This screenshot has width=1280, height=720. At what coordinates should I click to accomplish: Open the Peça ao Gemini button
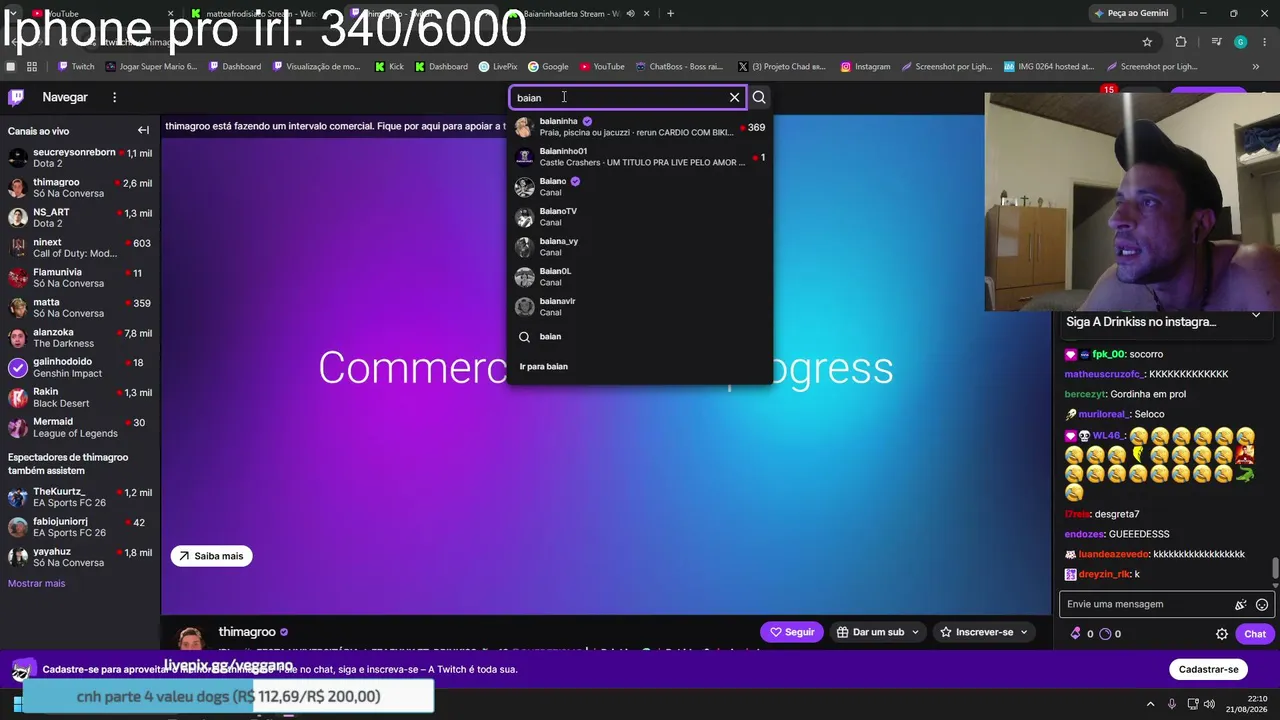1131,13
